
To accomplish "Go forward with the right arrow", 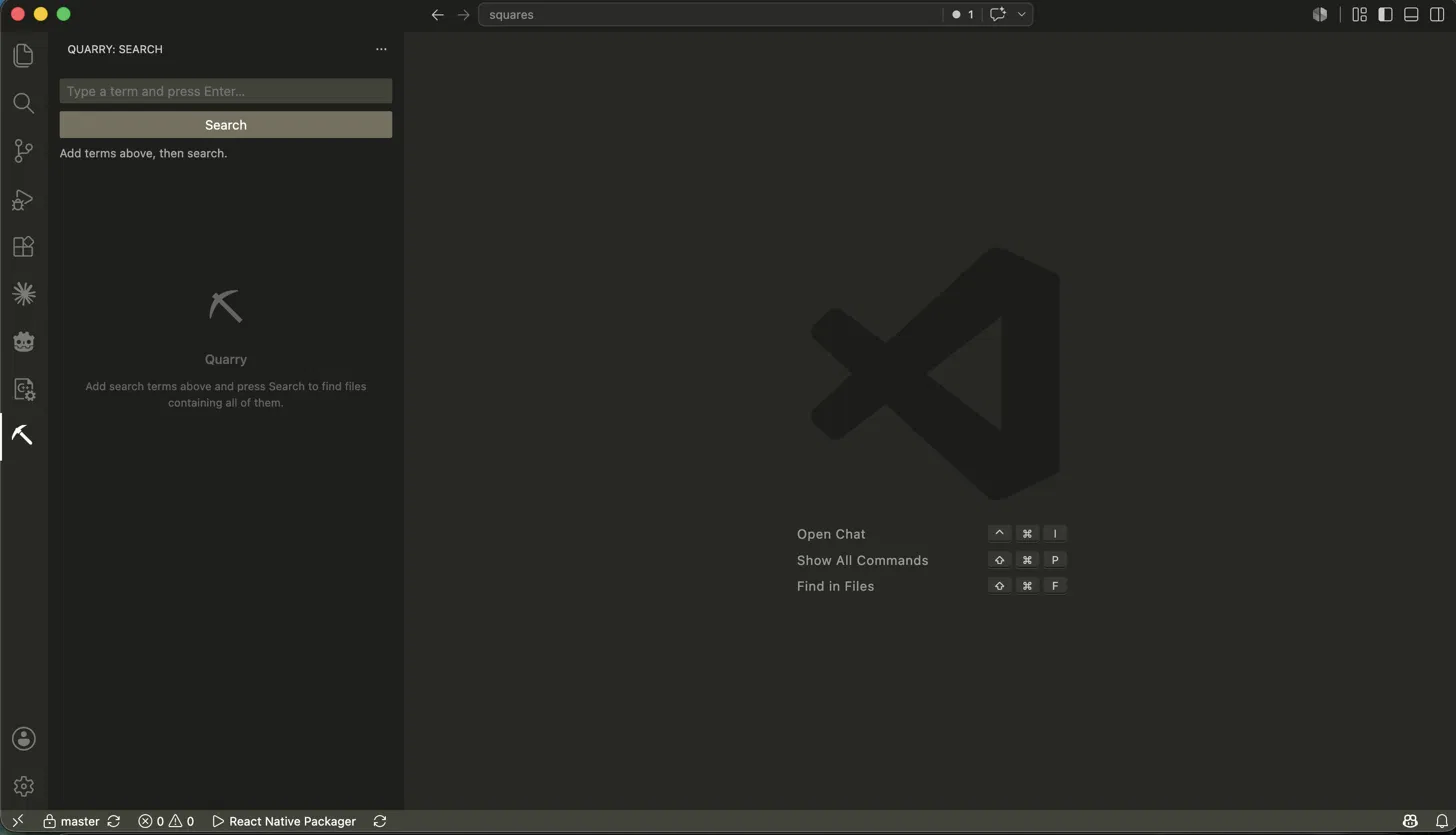I will (x=463, y=15).
